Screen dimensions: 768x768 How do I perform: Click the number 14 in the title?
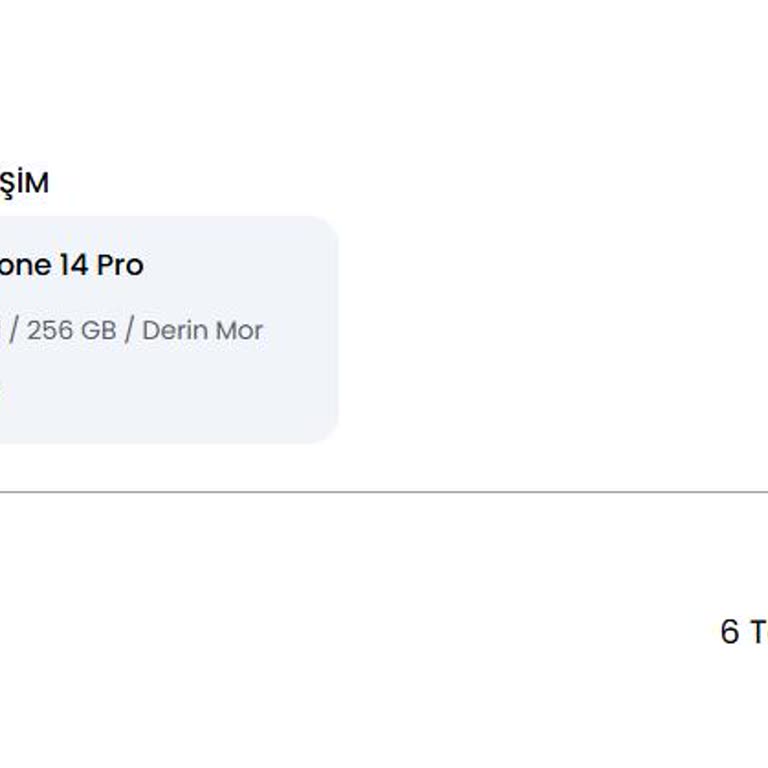point(73,265)
